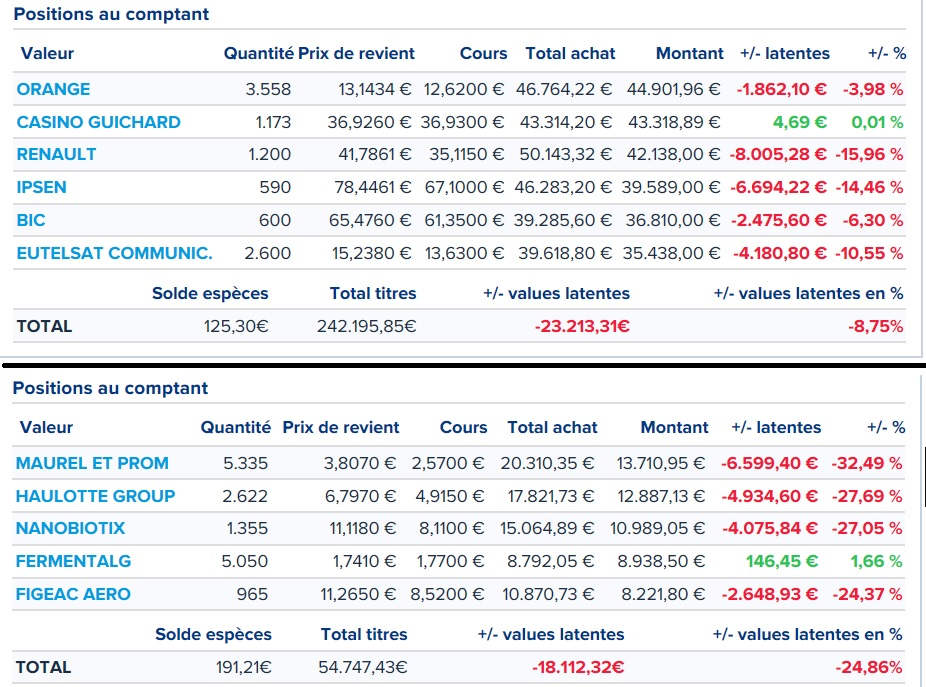This screenshot has height=687, width=926.
Task: Click HAULOTTE GROUP percentage -27,69 %
Action: [x=867, y=496]
